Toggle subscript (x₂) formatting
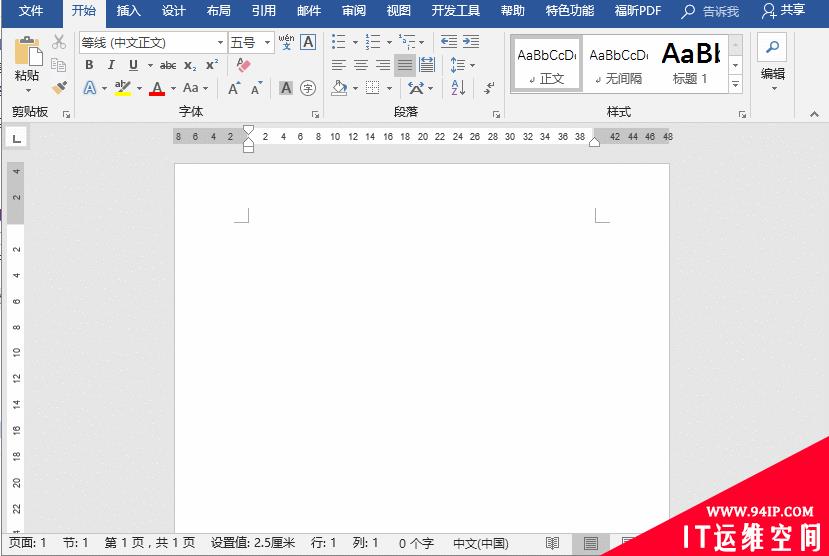 click(x=190, y=66)
